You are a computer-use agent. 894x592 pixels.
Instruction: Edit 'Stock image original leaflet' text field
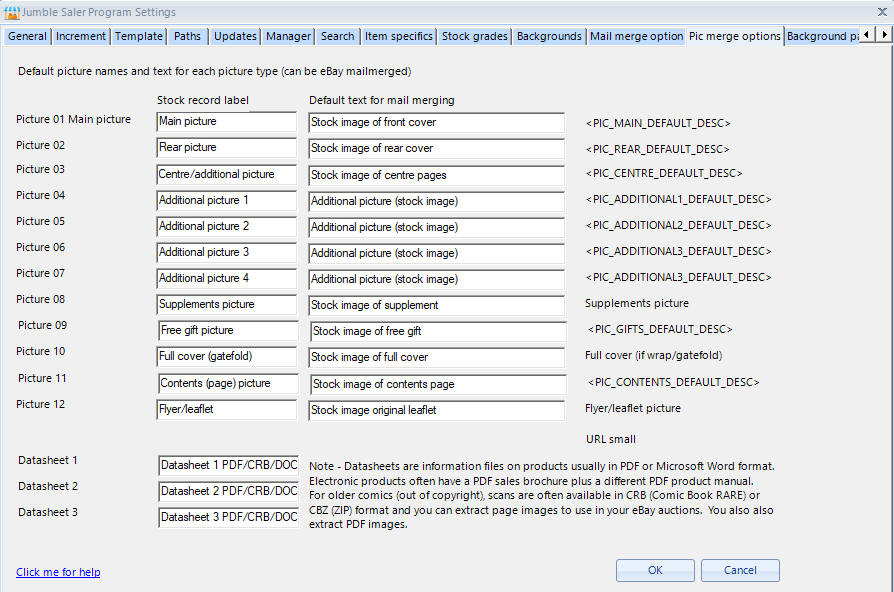pyautogui.click(x=437, y=410)
